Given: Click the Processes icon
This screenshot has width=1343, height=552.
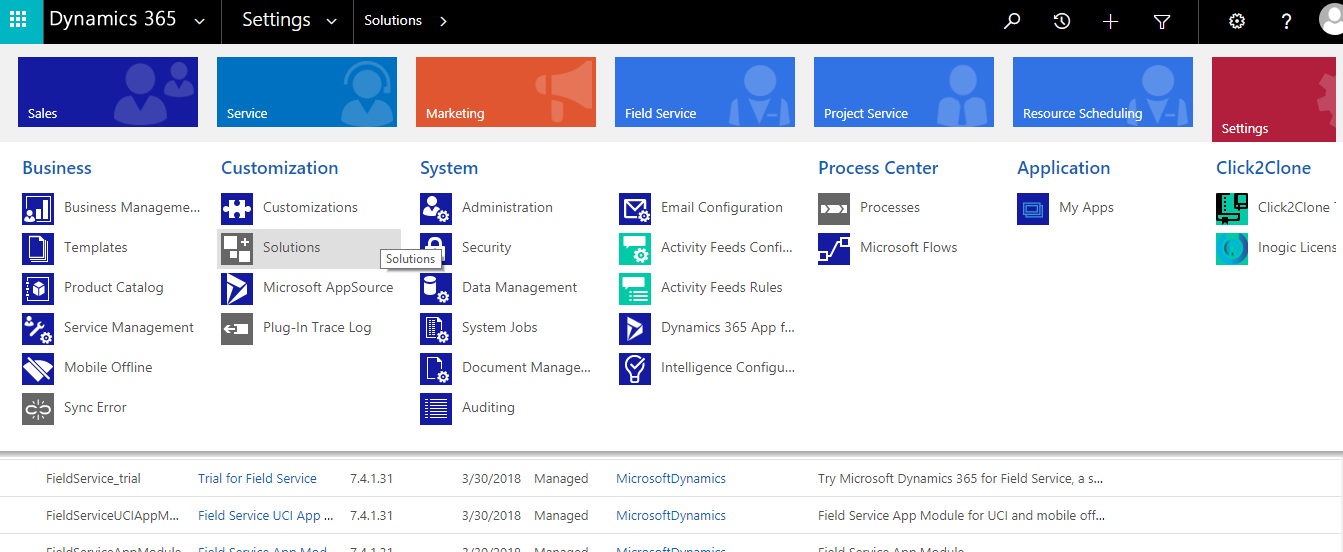Looking at the screenshot, I should point(834,209).
